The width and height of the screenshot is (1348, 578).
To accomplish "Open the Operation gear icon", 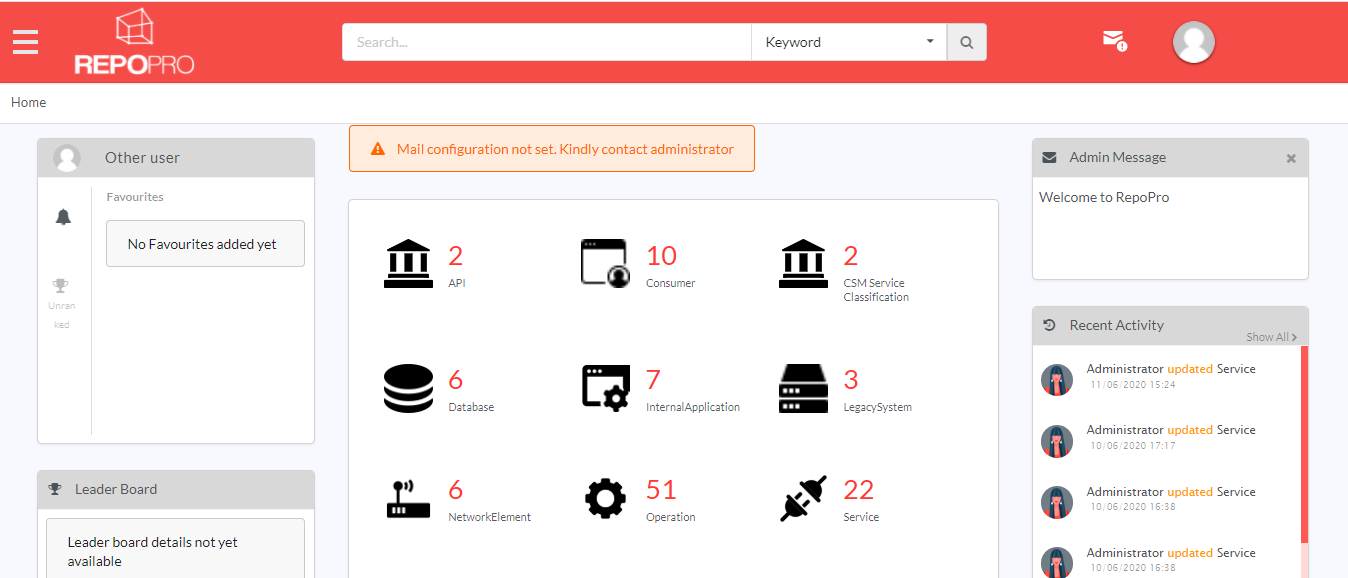I will 606,498.
